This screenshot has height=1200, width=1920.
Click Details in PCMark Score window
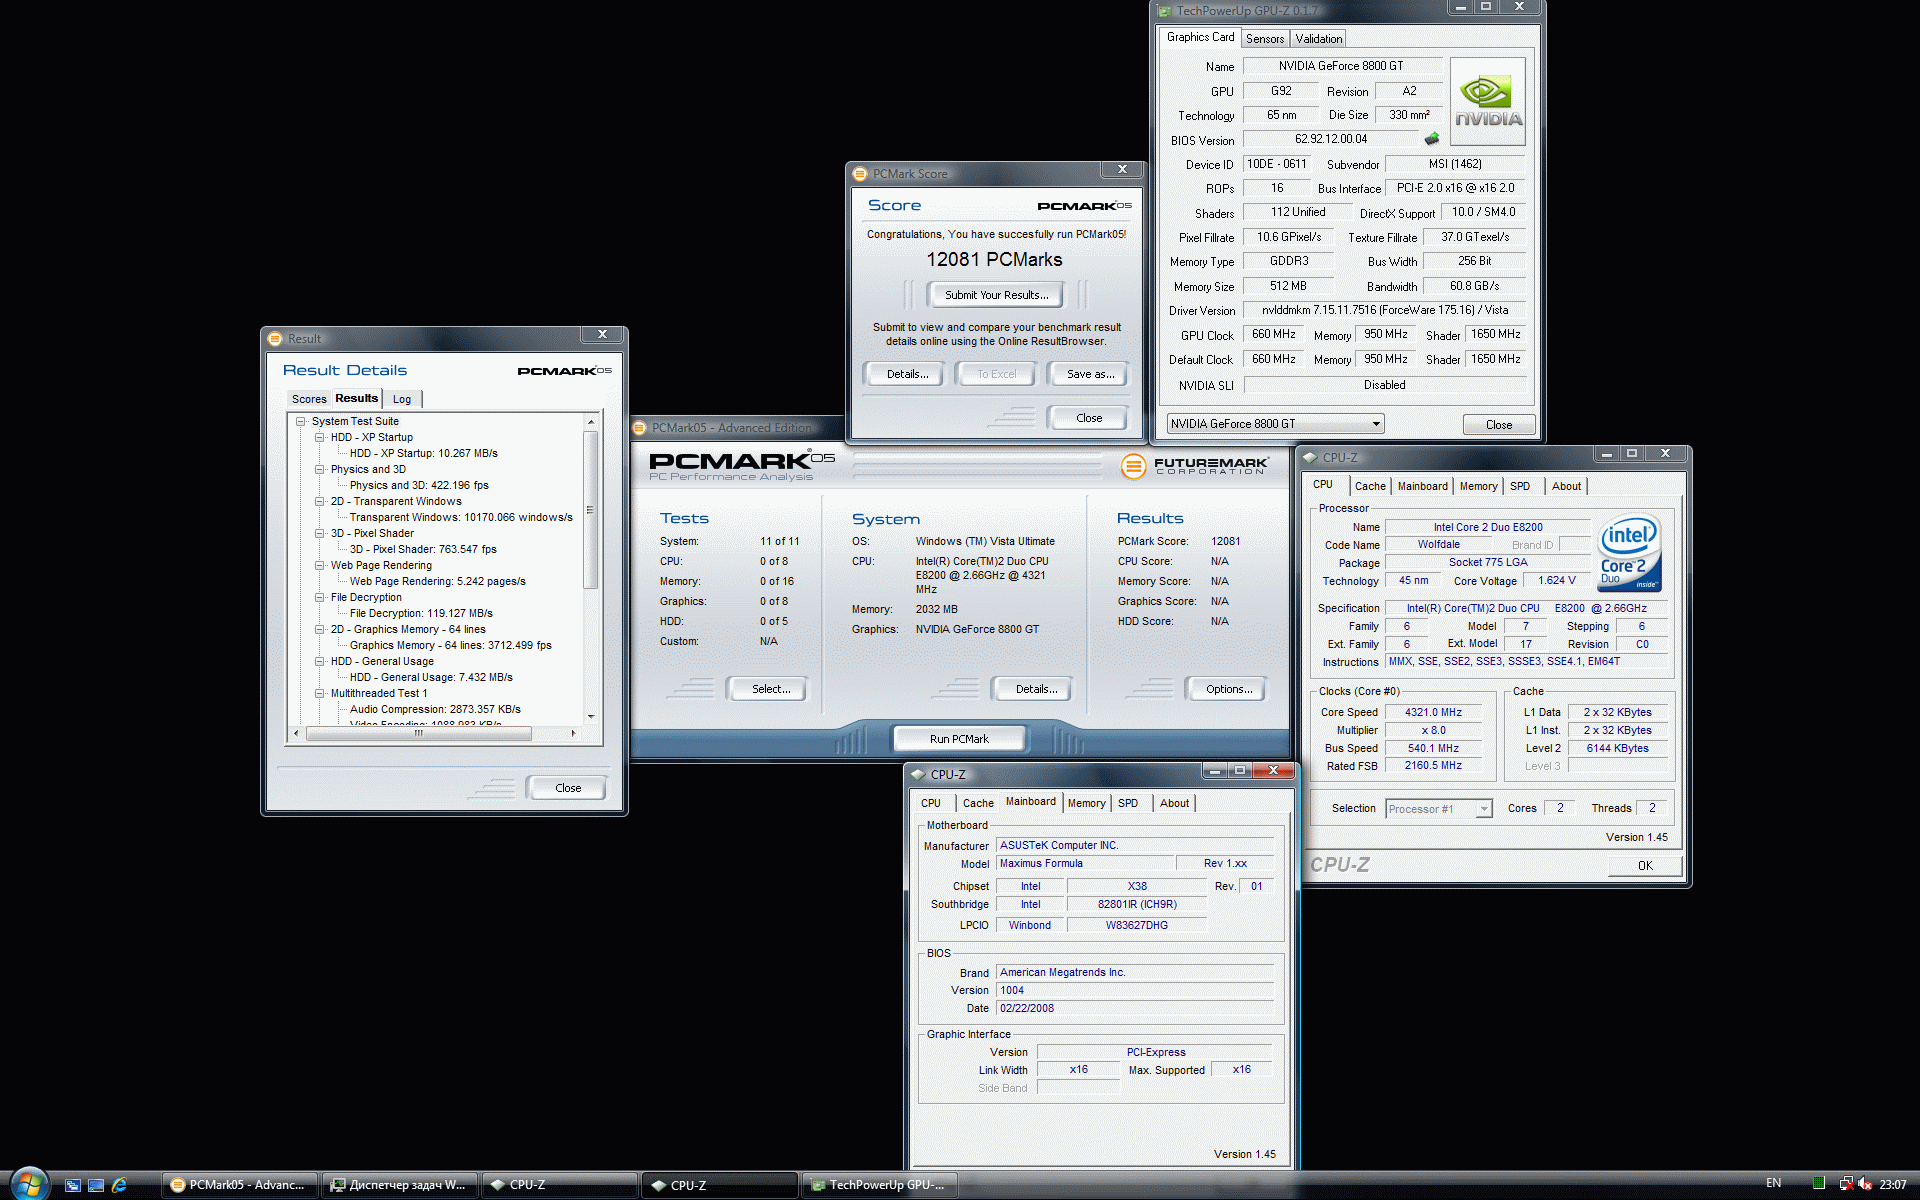[x=907, y=374]
